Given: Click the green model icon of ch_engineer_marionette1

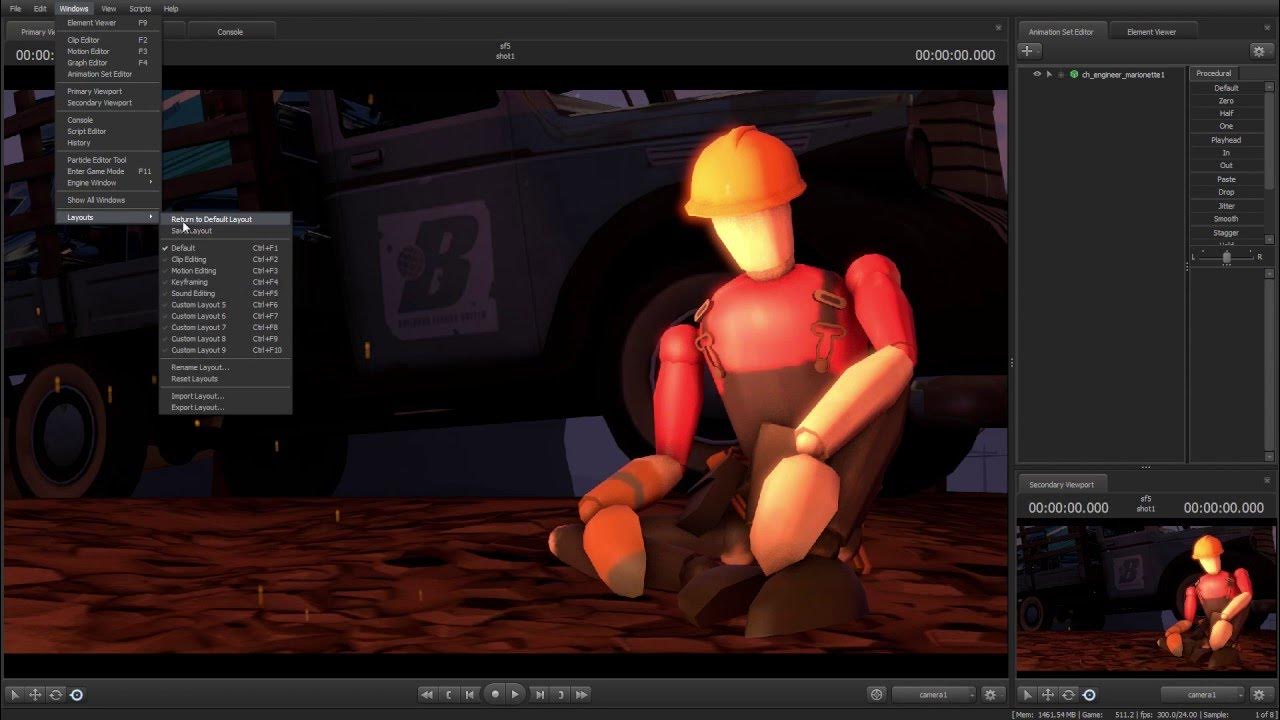Looking at the screenshot, I should (x=1074, y=74).
